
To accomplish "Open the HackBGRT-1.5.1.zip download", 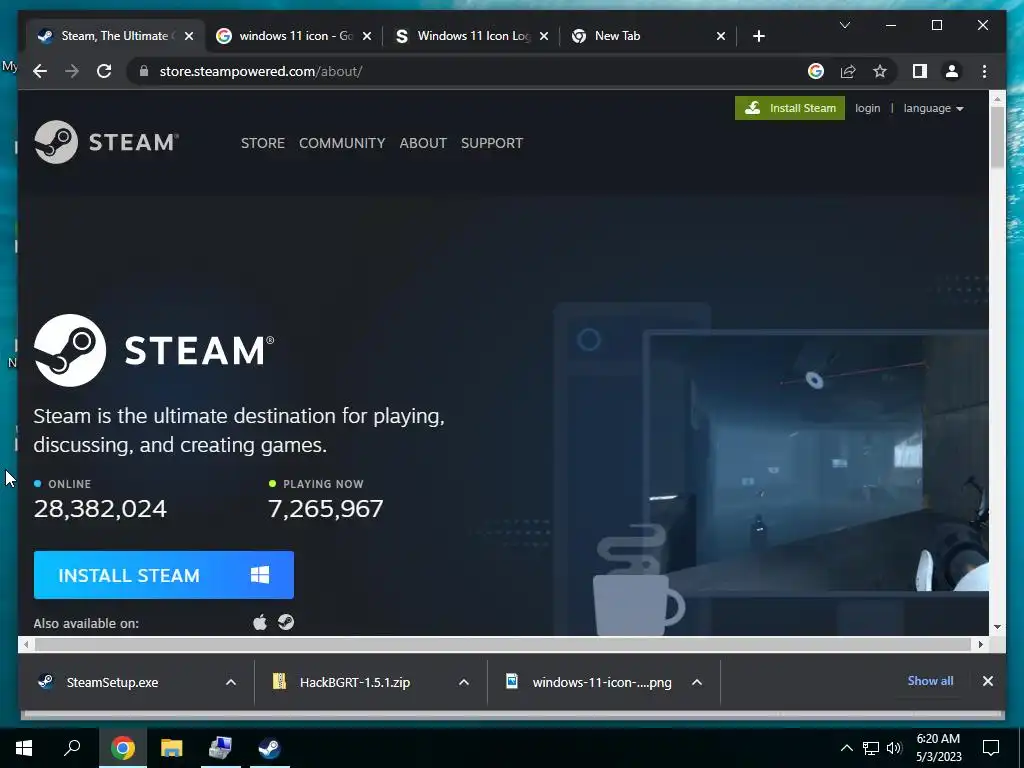I will point(355,682).
